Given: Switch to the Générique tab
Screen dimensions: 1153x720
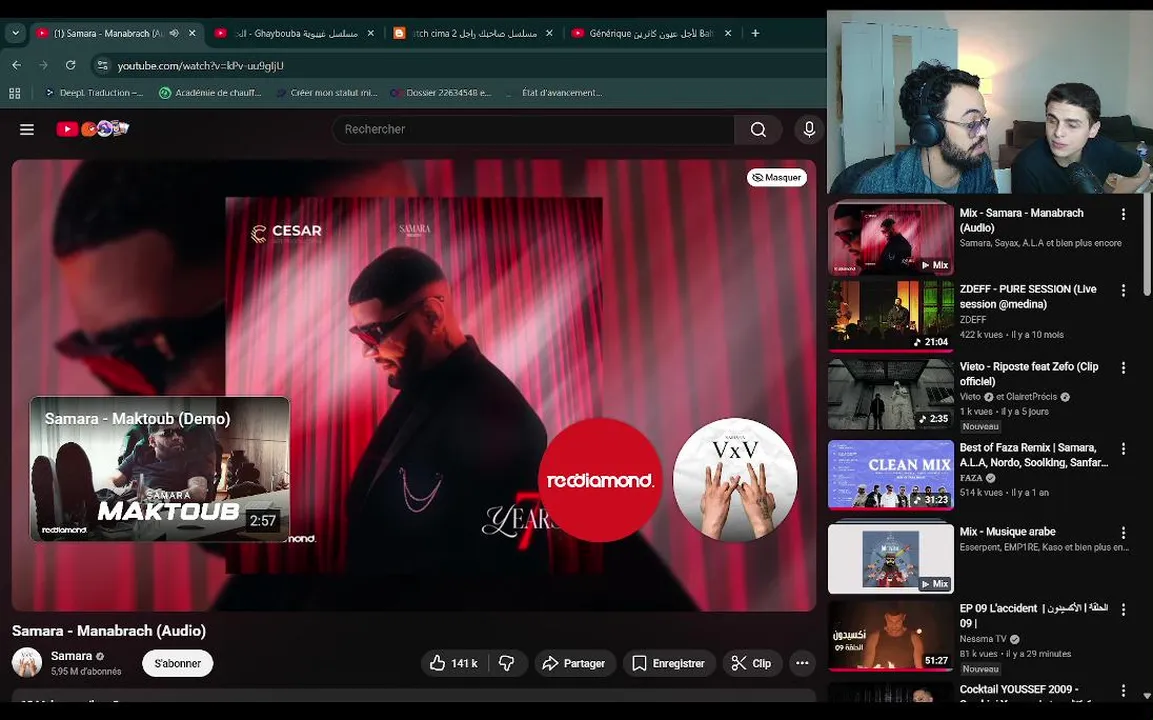Looking at the screenshot, I should click(x=651, y=33).
